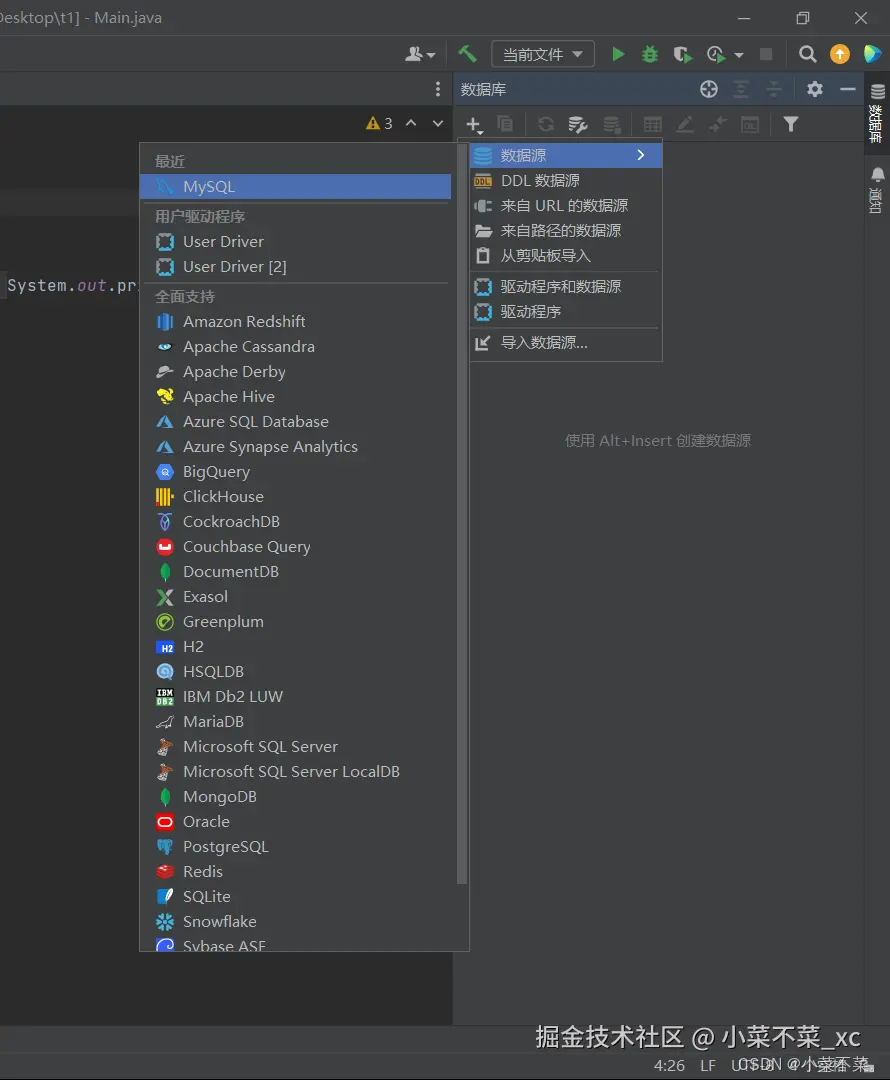Click the Build project hammer icon
This screenshot has height=1080, width=890.
[467, 54]
